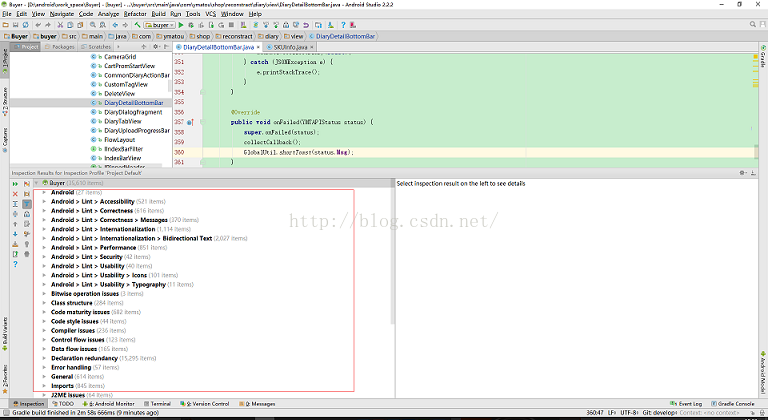Open the Android Monitor tool window

tap(109, 404)
